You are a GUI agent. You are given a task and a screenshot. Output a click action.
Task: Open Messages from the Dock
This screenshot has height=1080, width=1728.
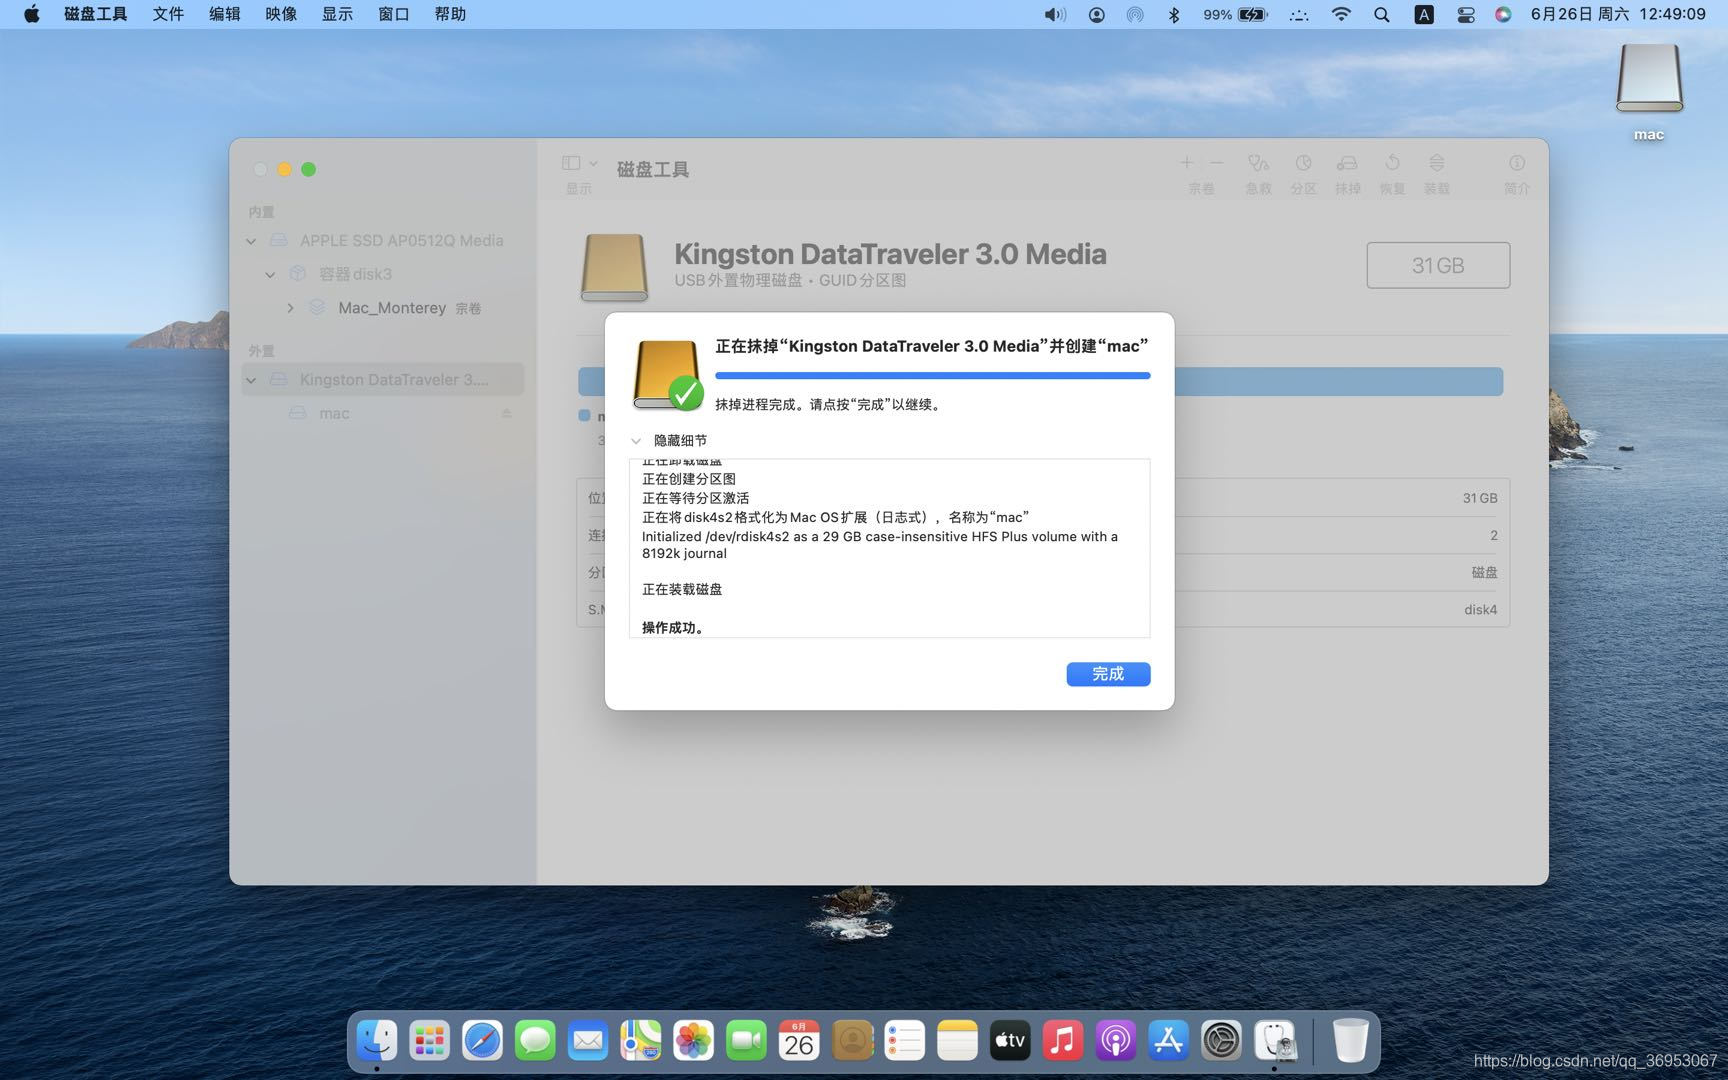[x=535, y=1041]
